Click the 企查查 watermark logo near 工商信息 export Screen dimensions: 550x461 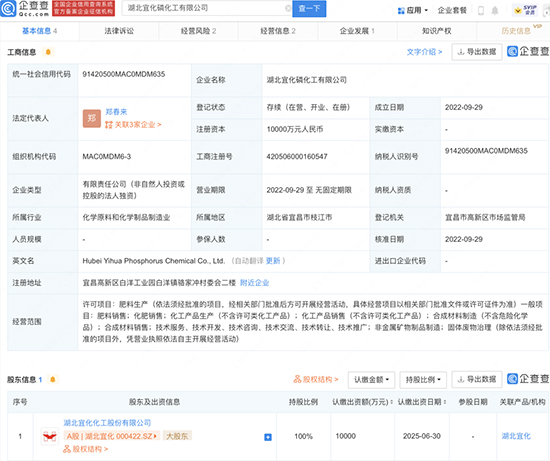(x=528, y=52)
